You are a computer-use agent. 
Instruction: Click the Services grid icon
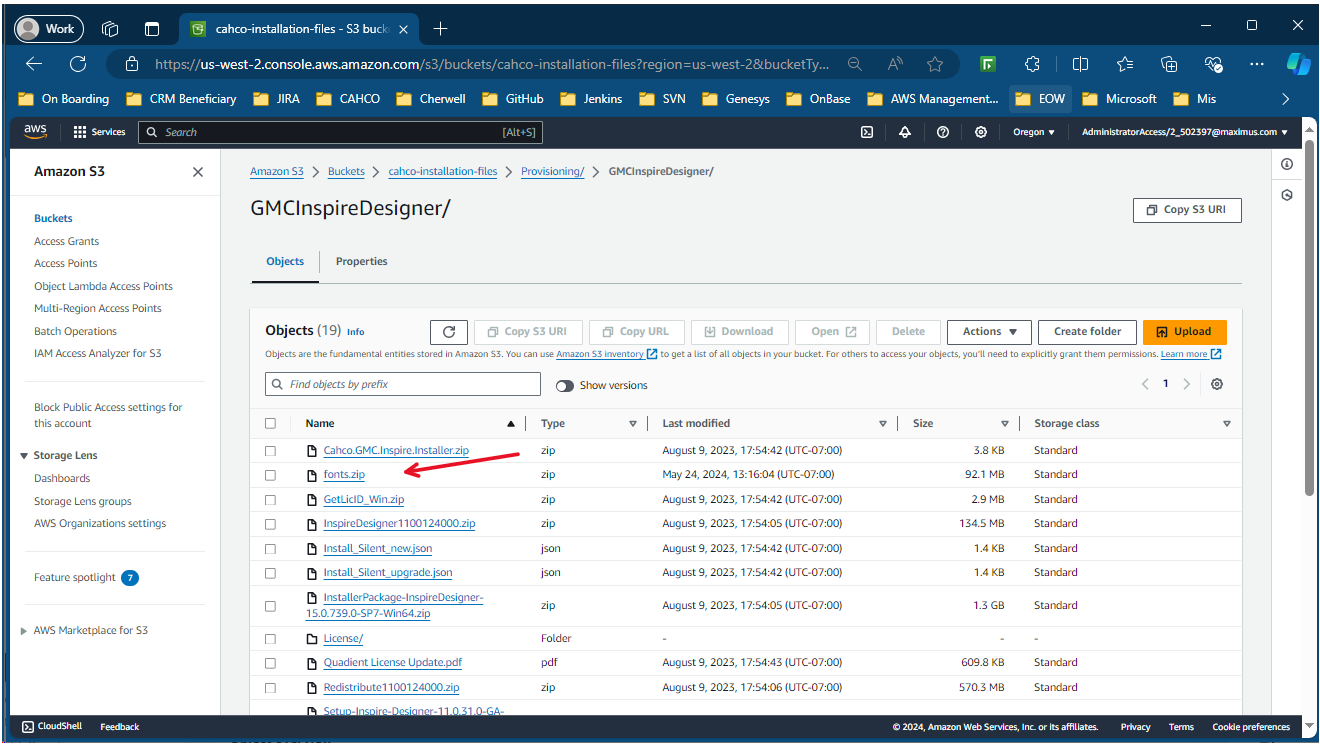point(80,132)
